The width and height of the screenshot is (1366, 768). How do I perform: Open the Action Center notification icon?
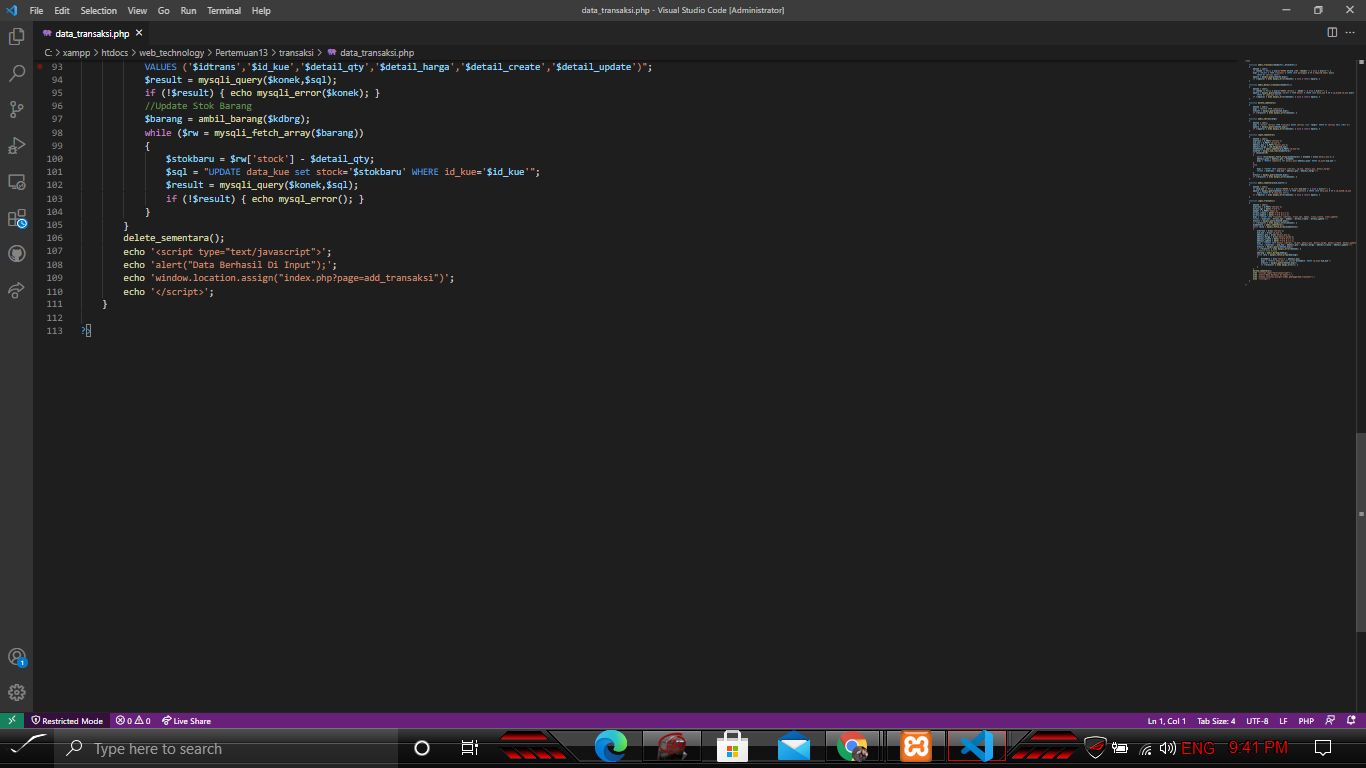[x=1322, y=748]
